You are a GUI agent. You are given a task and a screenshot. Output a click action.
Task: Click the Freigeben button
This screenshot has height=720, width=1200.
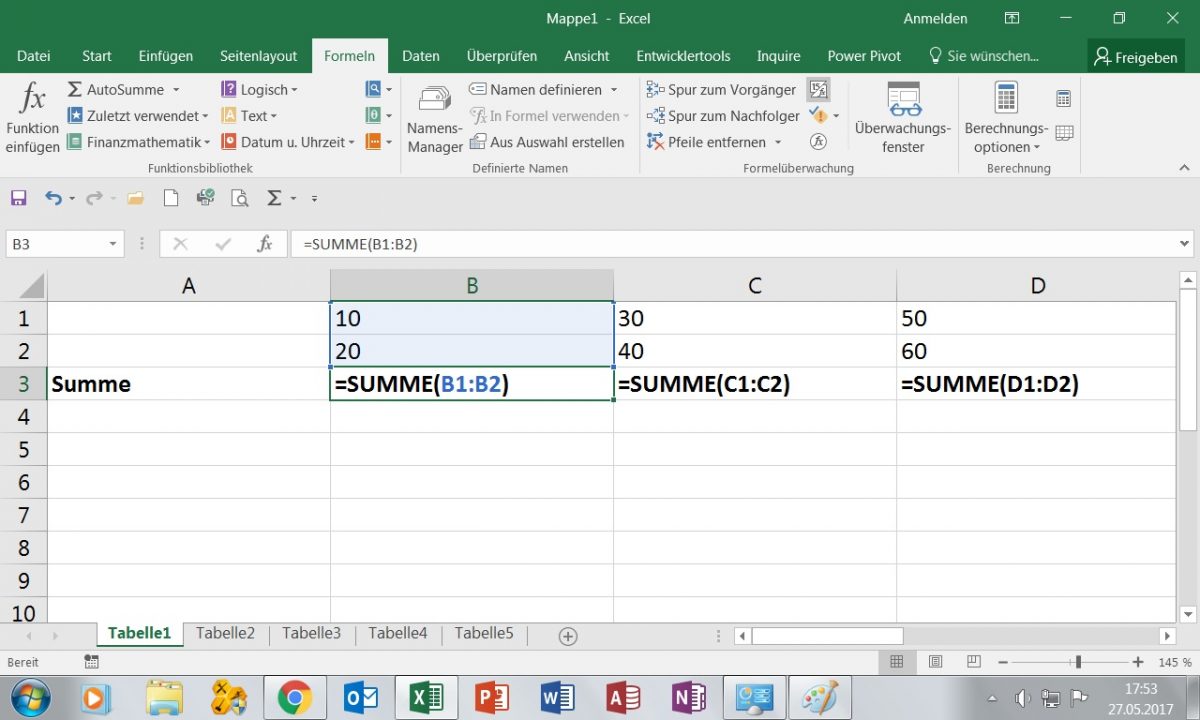(x=1136, y=56)
